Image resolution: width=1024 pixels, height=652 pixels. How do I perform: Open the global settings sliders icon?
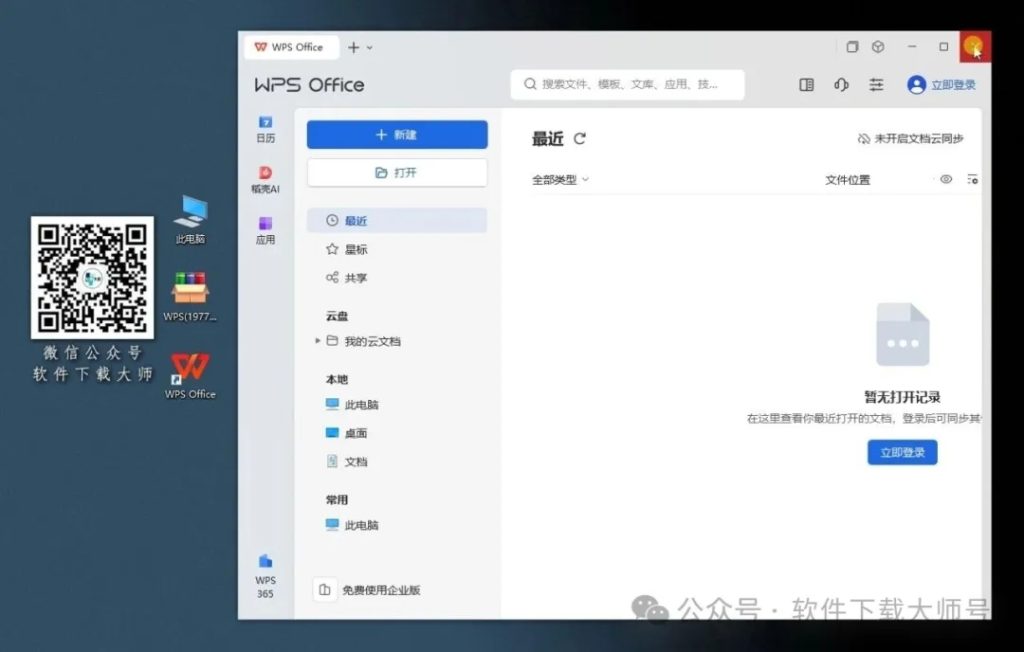(x=877, y=85)
